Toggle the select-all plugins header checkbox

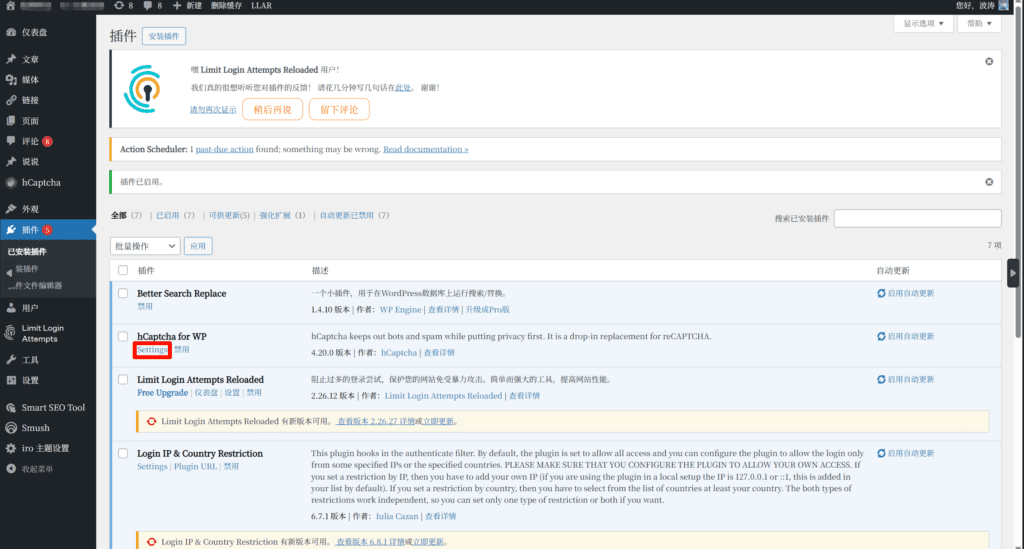pos(123,271)
